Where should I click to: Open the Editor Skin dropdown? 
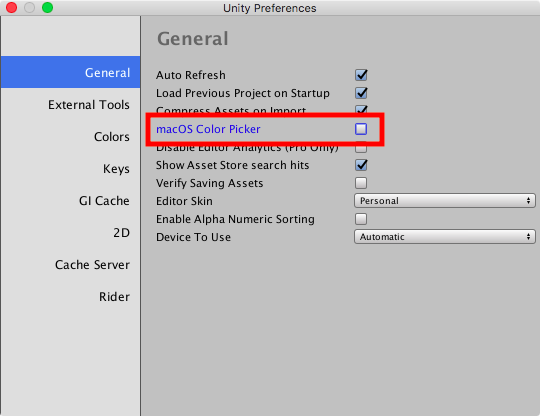[445, 201]
